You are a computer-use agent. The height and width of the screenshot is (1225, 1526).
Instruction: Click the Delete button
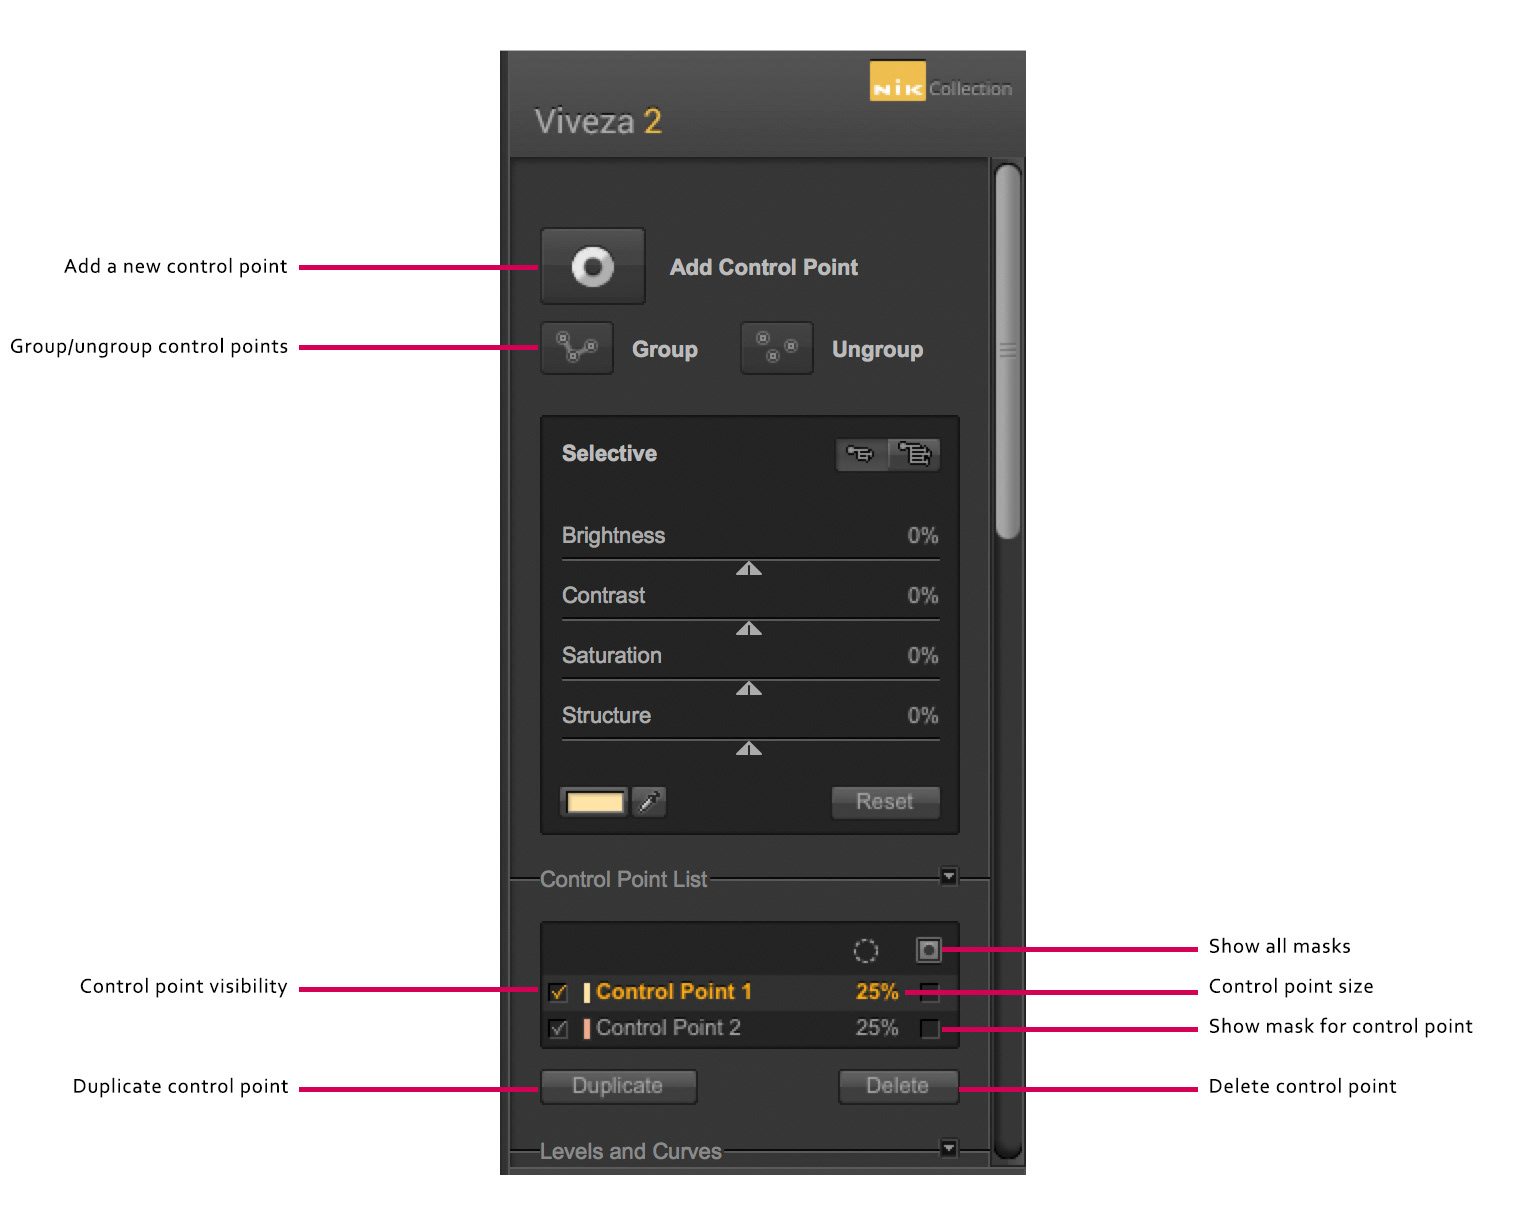coord(898,1086)
